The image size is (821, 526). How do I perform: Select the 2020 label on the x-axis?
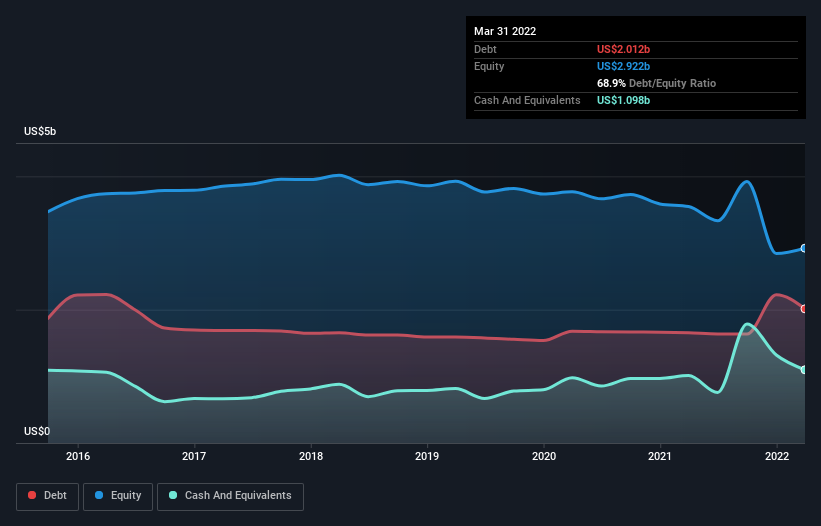coord(544,456)
